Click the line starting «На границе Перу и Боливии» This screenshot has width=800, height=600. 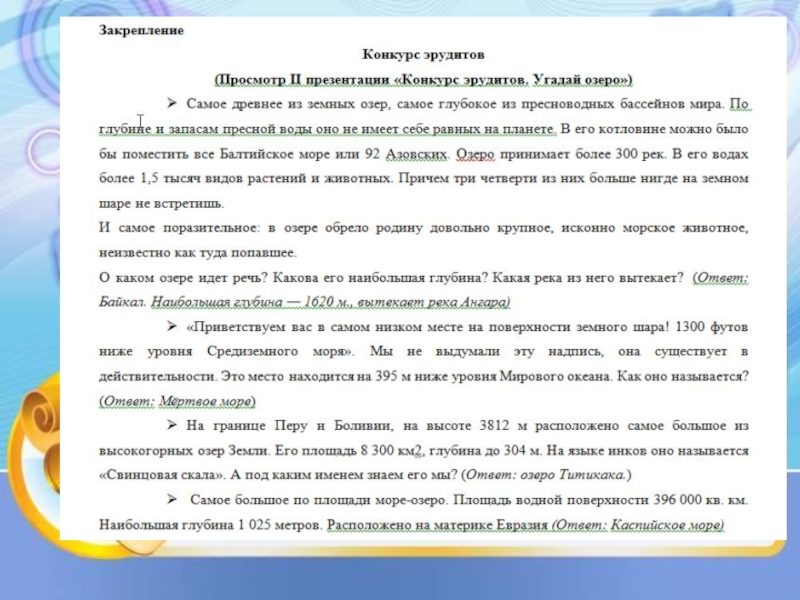(x=467, y=426)
